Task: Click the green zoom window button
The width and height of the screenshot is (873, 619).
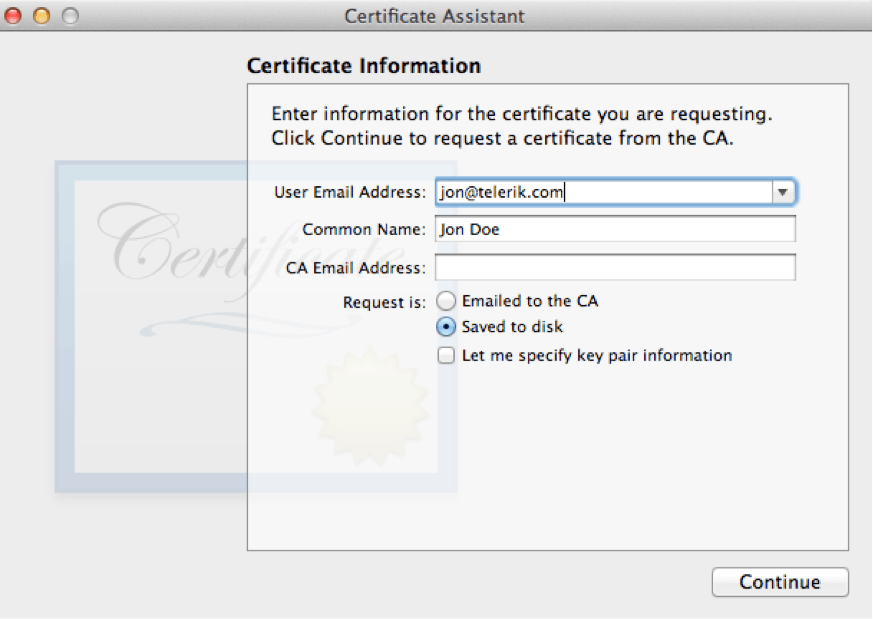Action: [70, 16]
